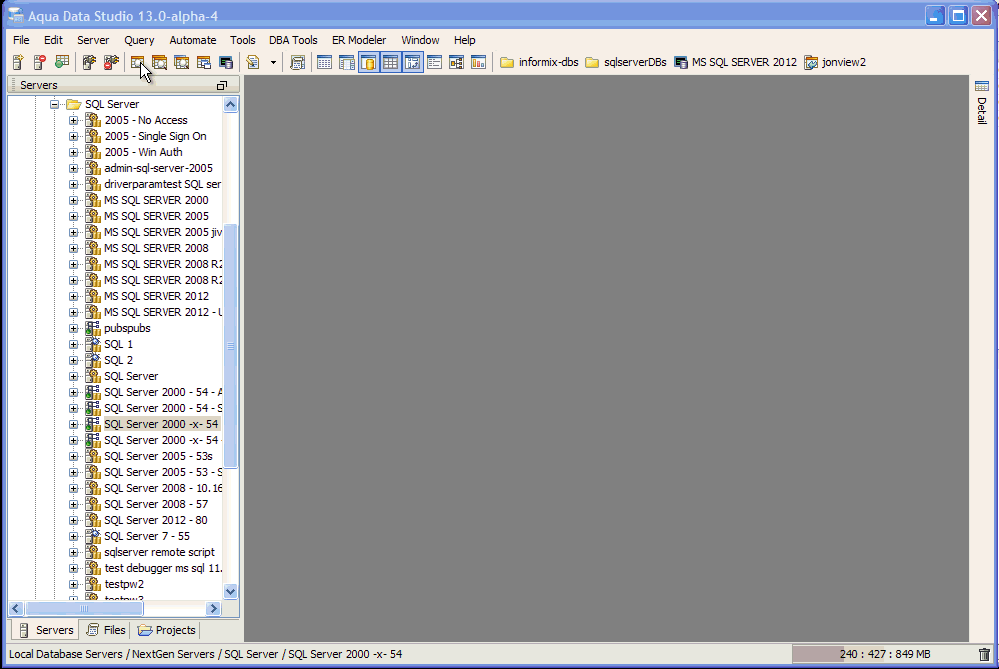Select the 2005 - Win Auth tree row

pyautogui.click(x=143, y=152)
